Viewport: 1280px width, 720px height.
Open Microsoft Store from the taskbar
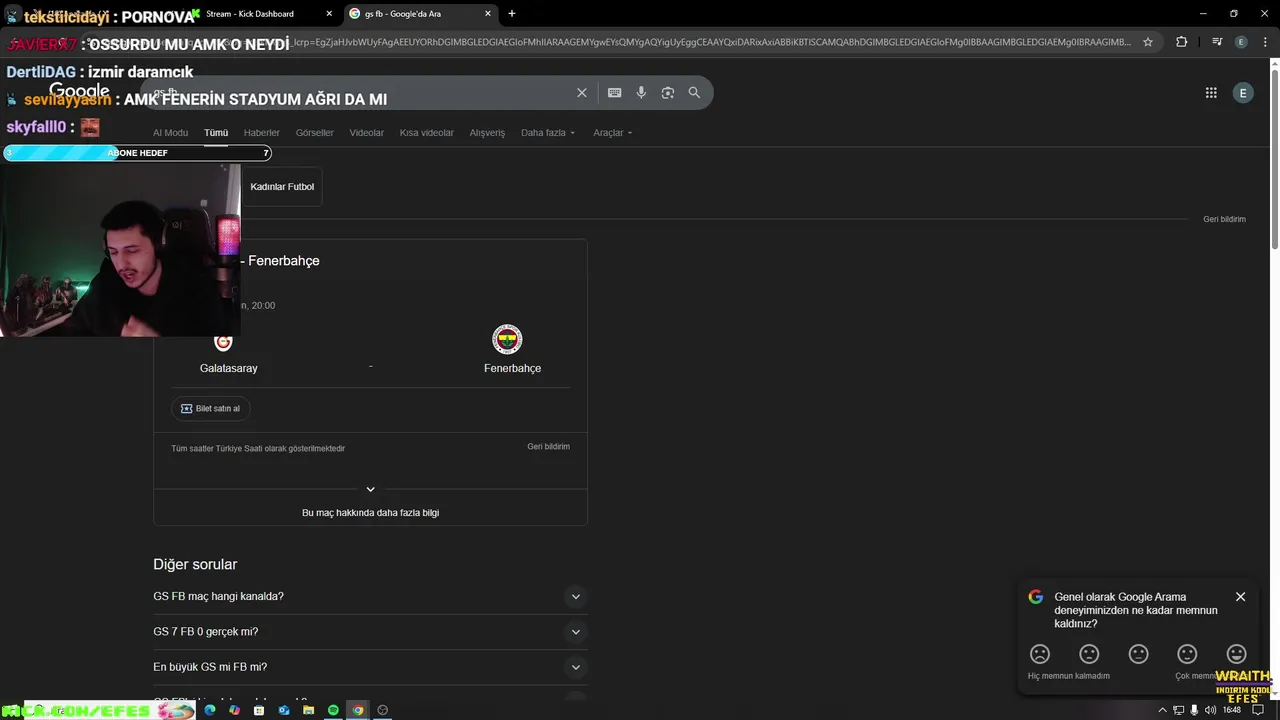259,710
